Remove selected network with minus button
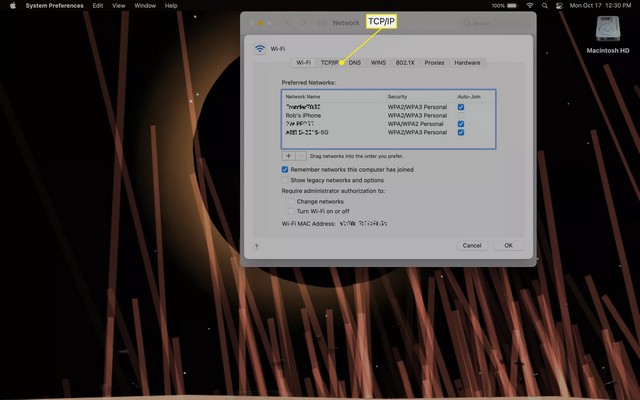This screenshot has width=640, height=400. [x=301, y=156]
